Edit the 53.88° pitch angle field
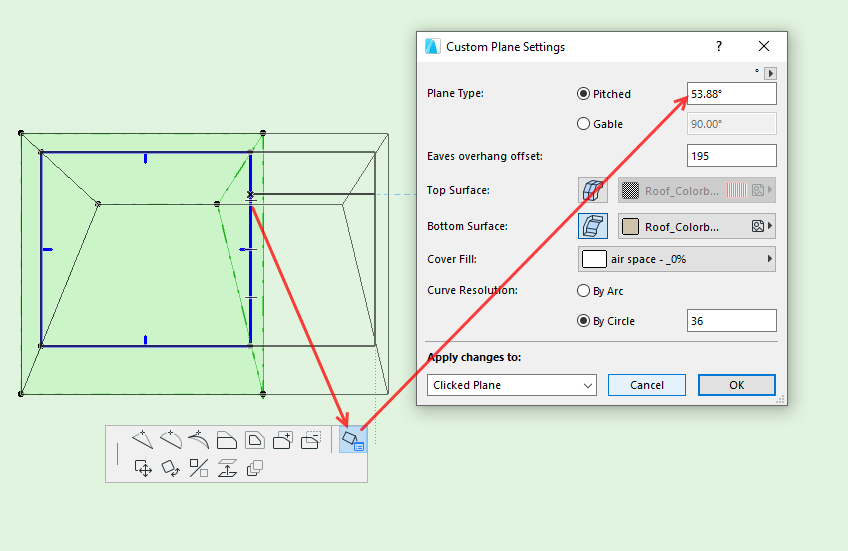 (732, 94)
